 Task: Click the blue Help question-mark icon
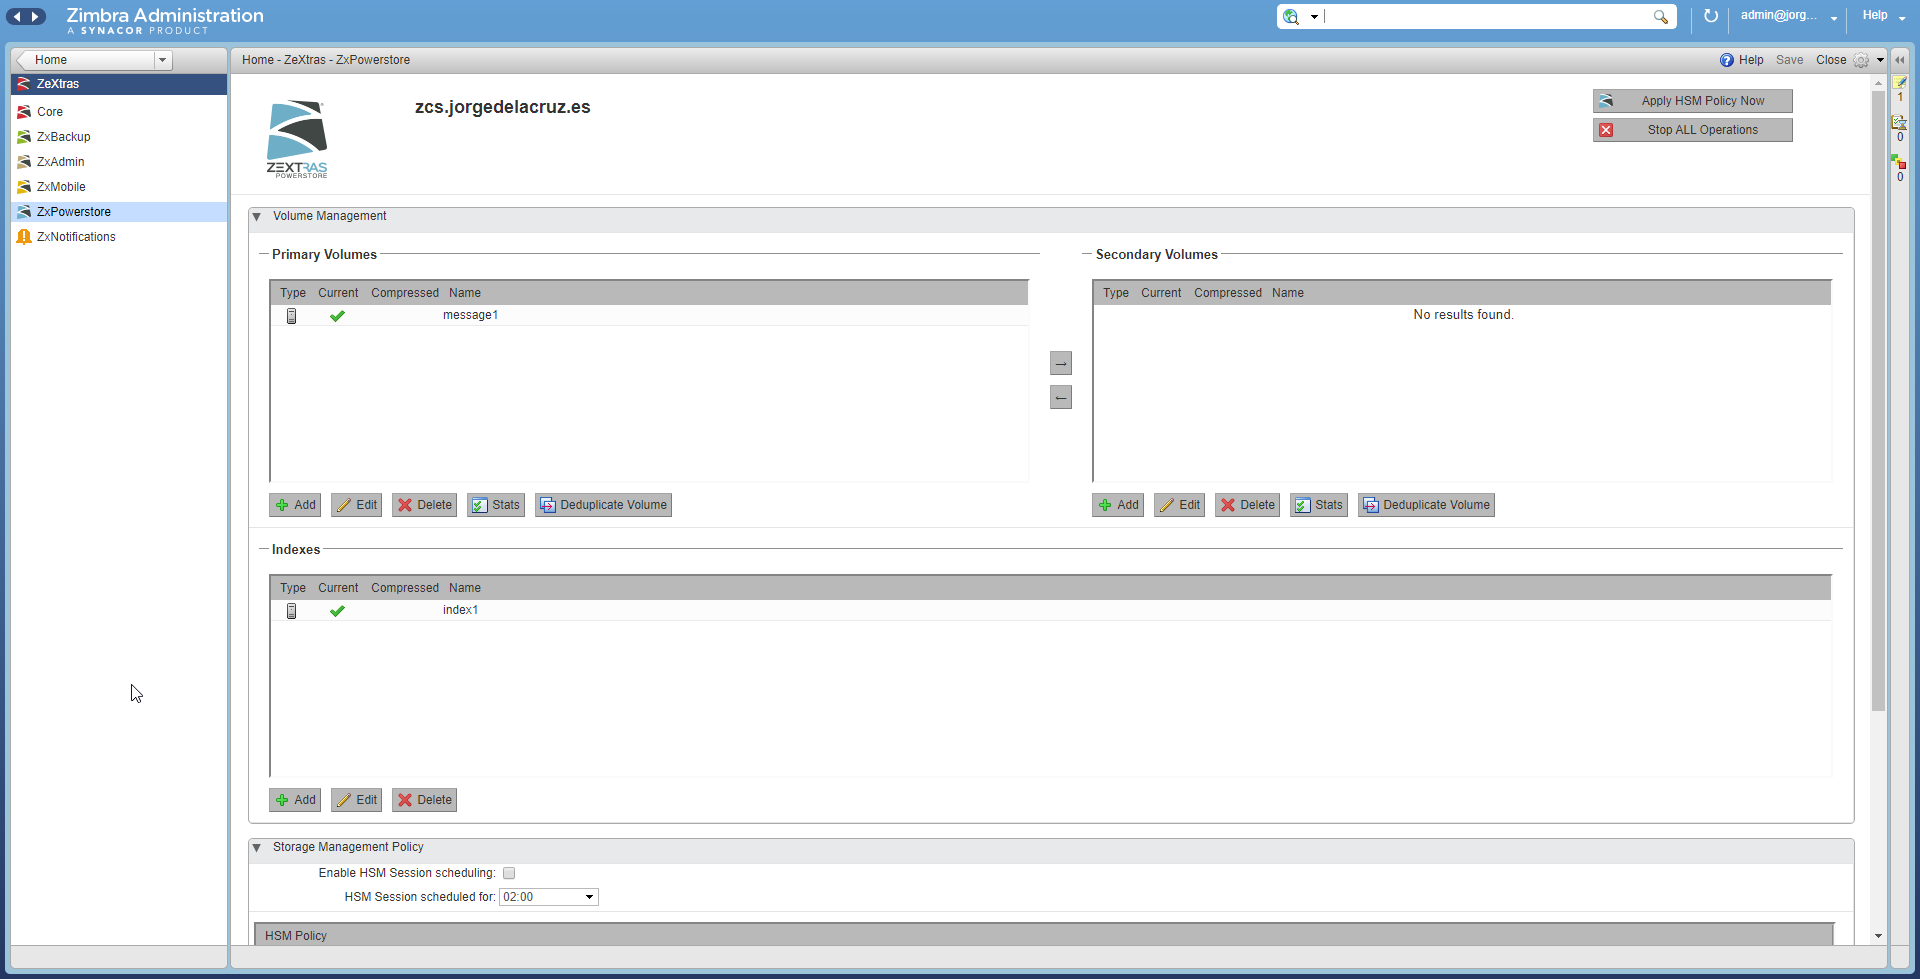(x=1727, y=60)
